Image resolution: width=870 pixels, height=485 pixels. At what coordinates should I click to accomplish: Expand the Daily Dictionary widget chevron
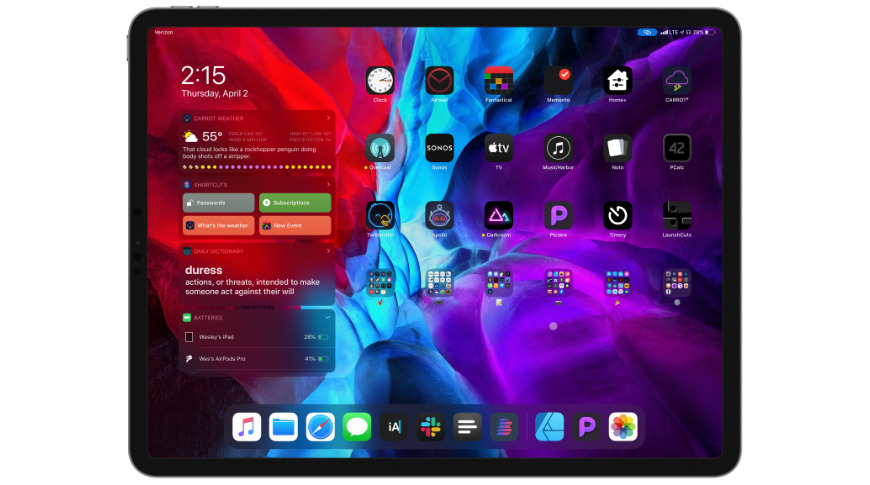pyautogui.click(x=328, y=251)
